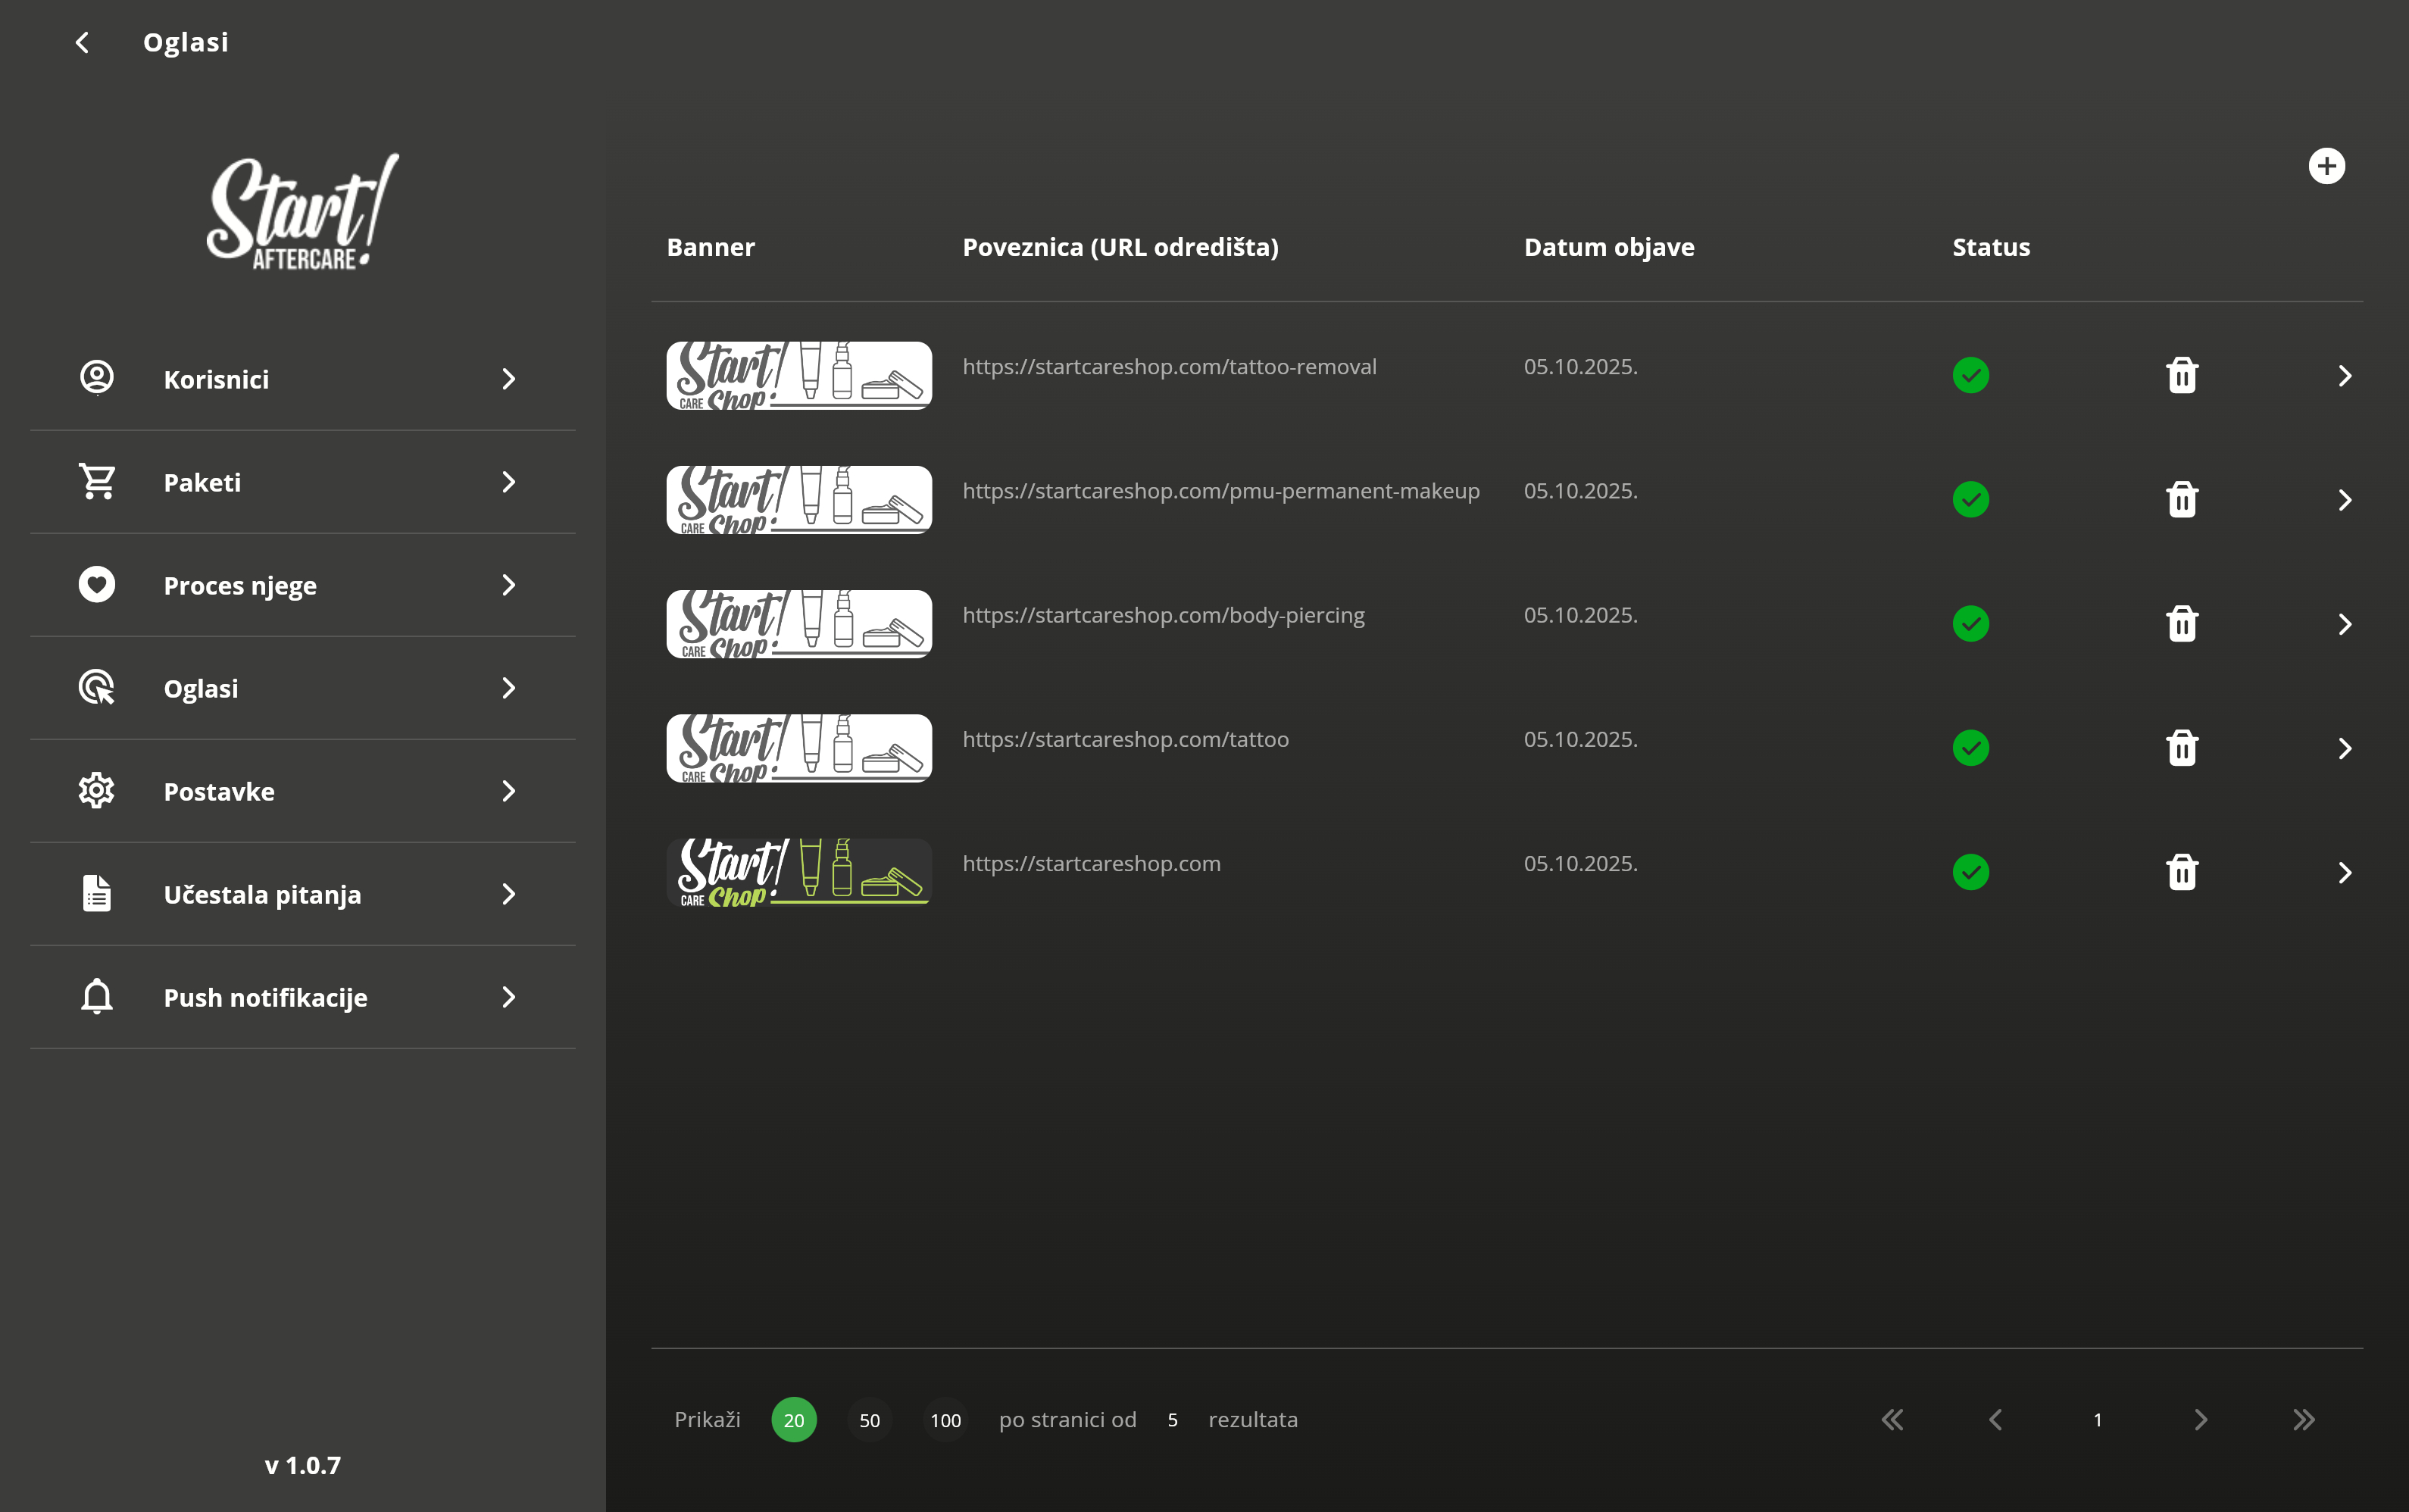Viewport: 2409px width, 1512px height.
Task: Open the Proces njege menu item
Action: 240,585
